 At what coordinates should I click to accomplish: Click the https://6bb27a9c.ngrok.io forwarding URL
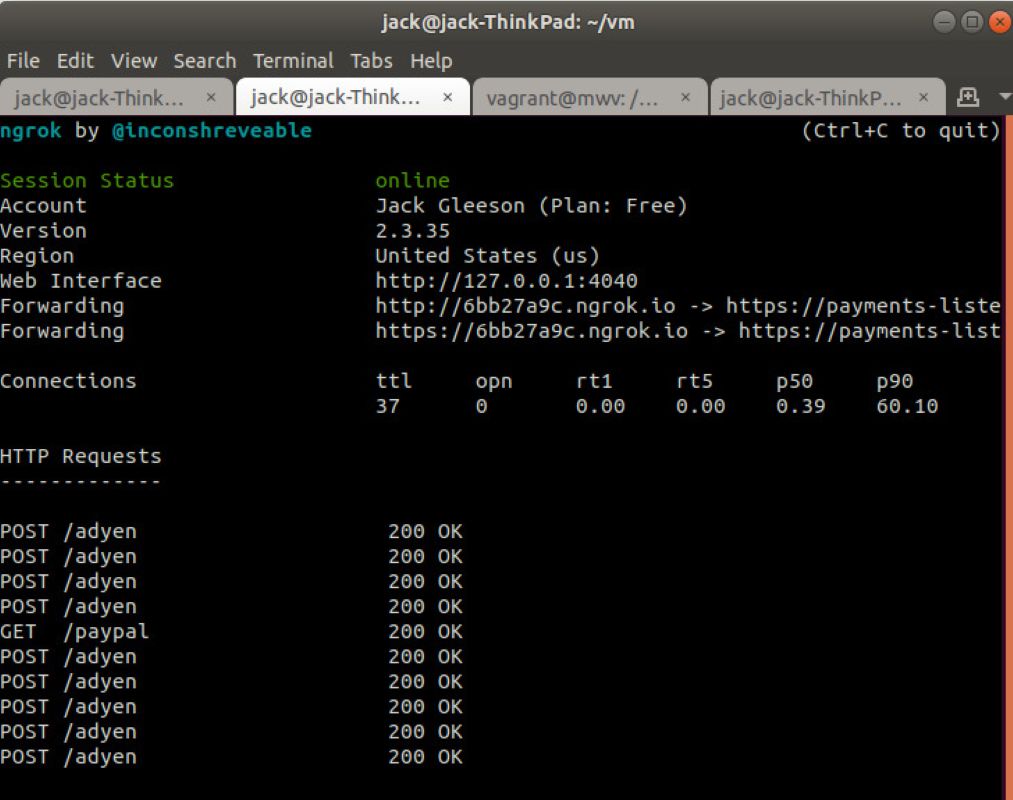[531, 331]
